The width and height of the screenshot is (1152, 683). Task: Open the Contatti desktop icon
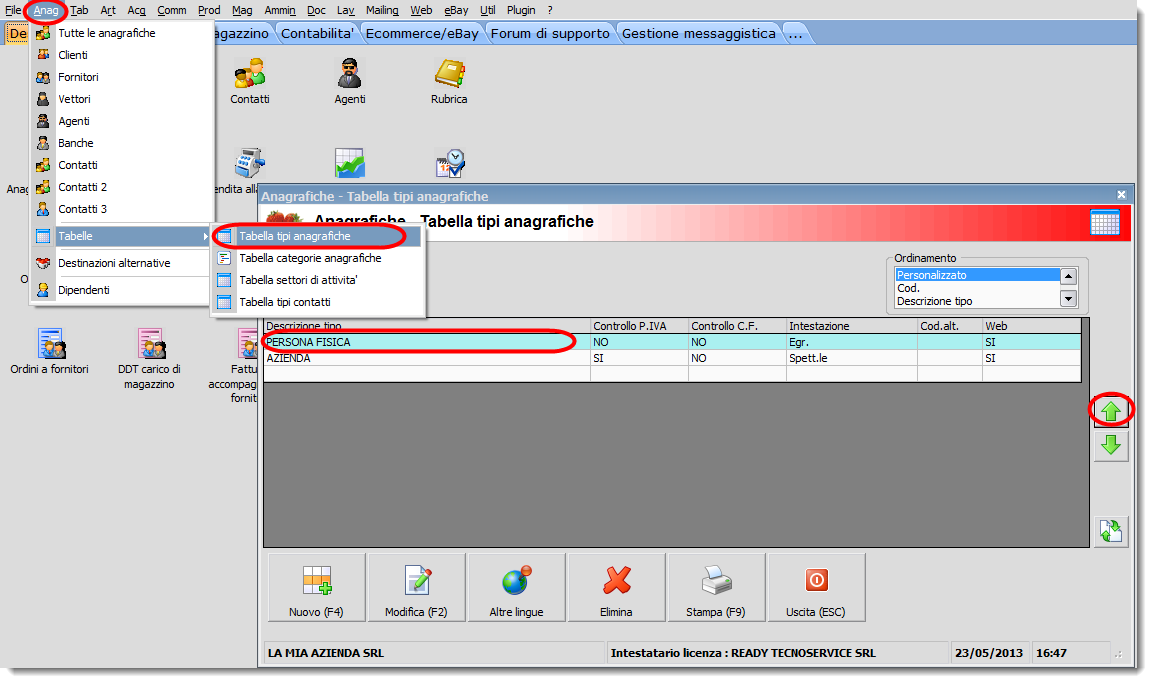pos(250,80)
